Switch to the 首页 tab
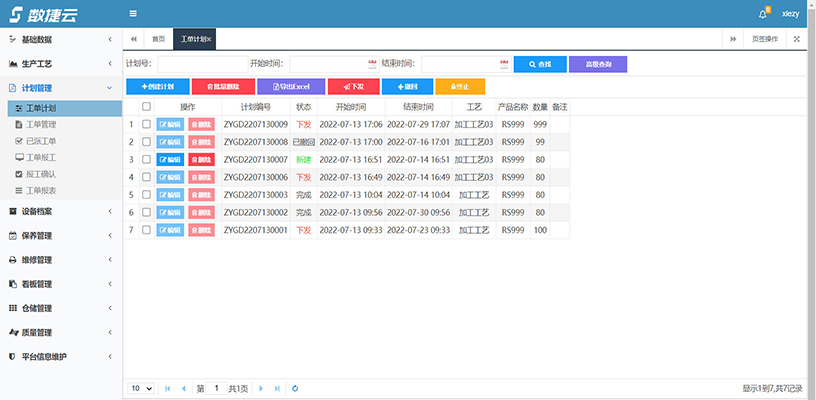 click(x=157, y=39)
